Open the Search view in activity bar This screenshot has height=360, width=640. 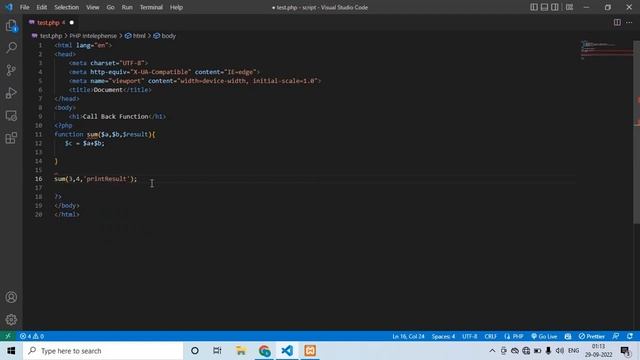(x=11, y=48)
